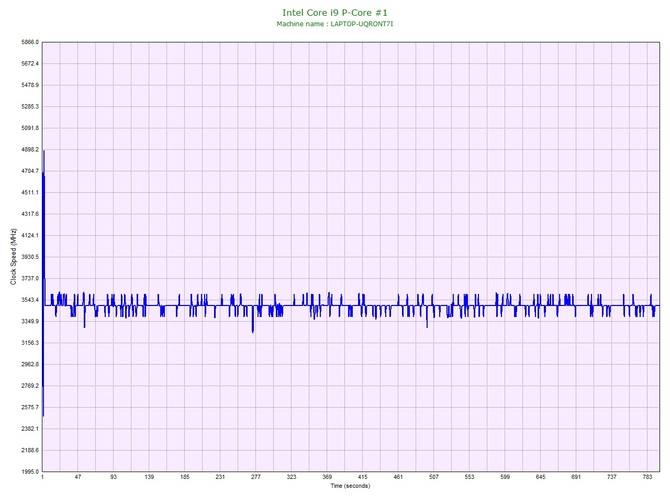Click the 3543.4 y-axis value
Viewport: 670px width, 503px height.
pyautogui.click(x=30, y=300)
